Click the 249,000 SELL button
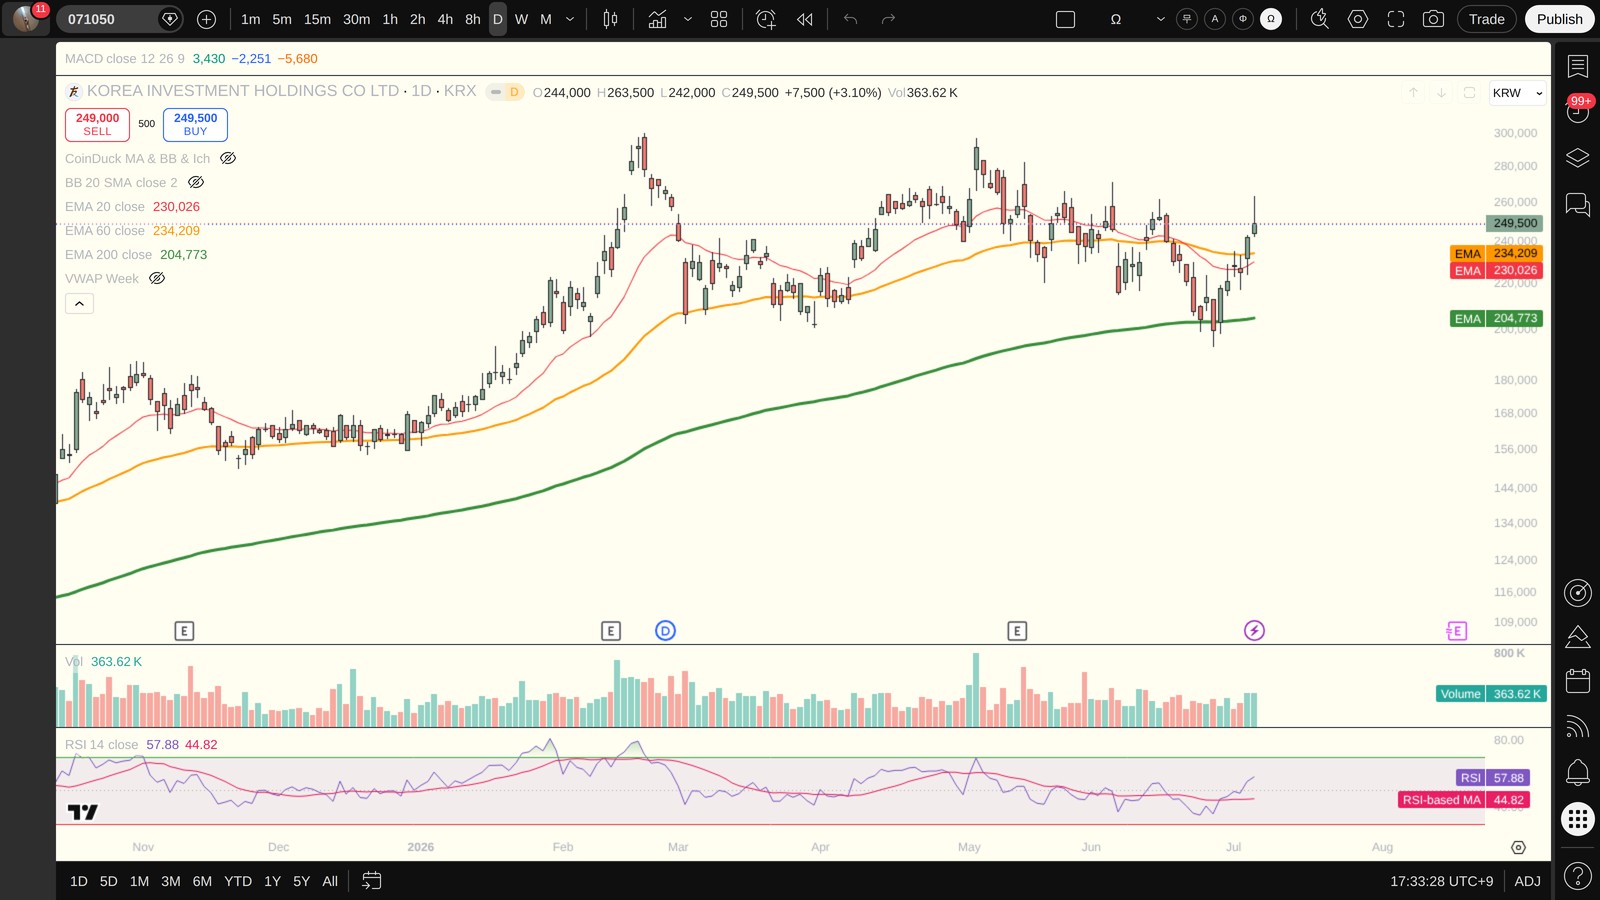The width and height of the screenshot is (1600, 900). [97, 124]
